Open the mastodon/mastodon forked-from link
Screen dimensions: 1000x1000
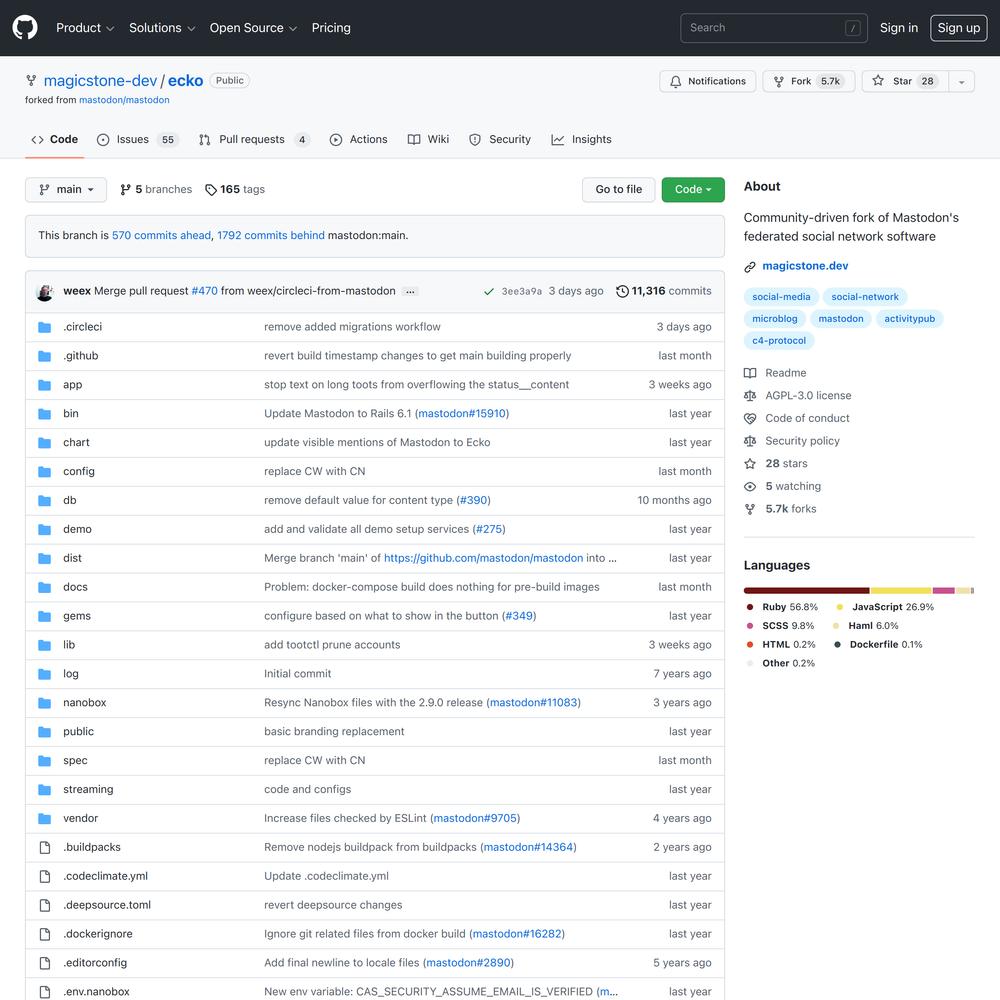pos(124,100)
